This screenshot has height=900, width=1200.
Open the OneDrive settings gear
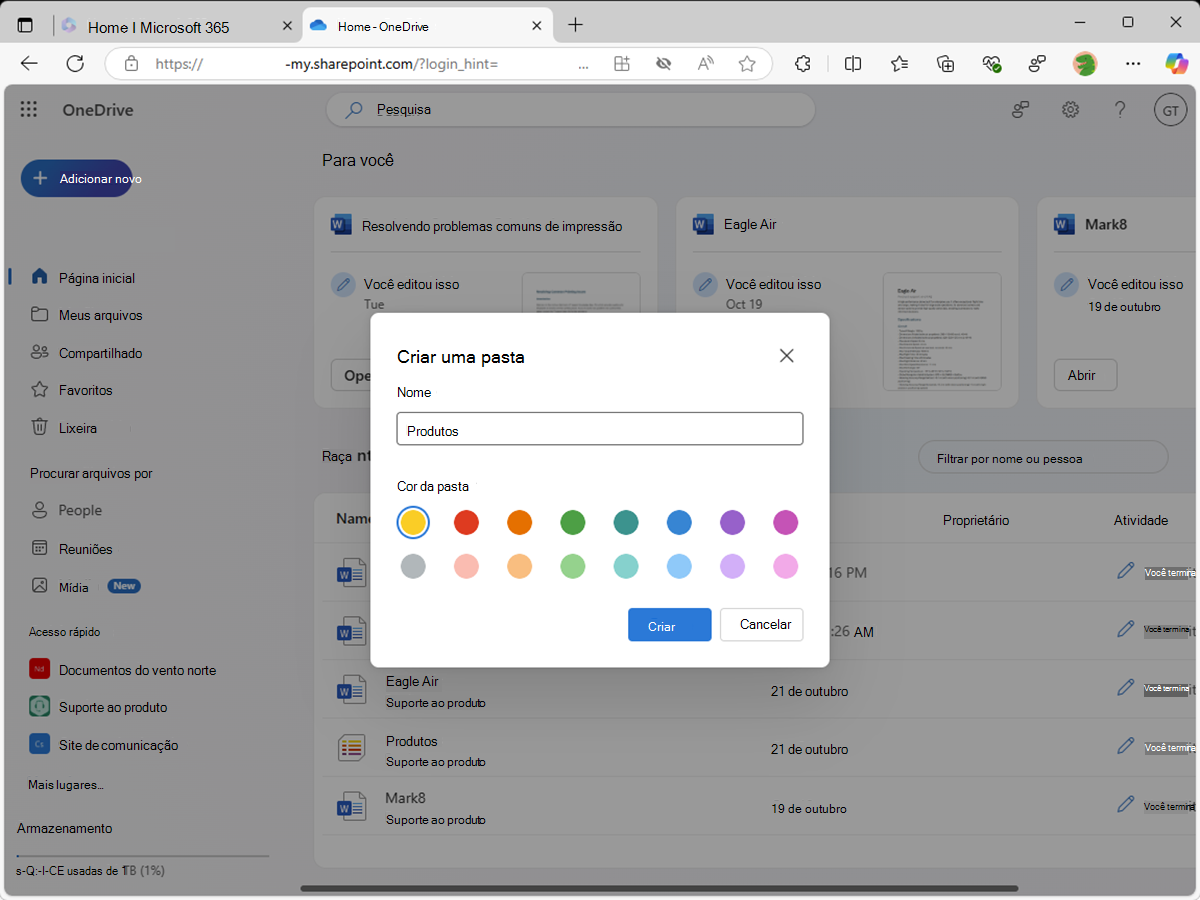(1070, 110)
